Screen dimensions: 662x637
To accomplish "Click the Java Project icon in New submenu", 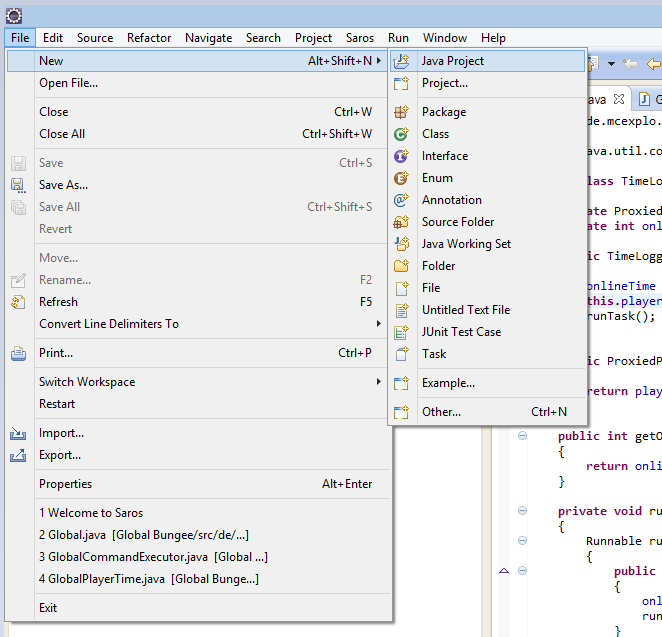I will pos(402,61).
